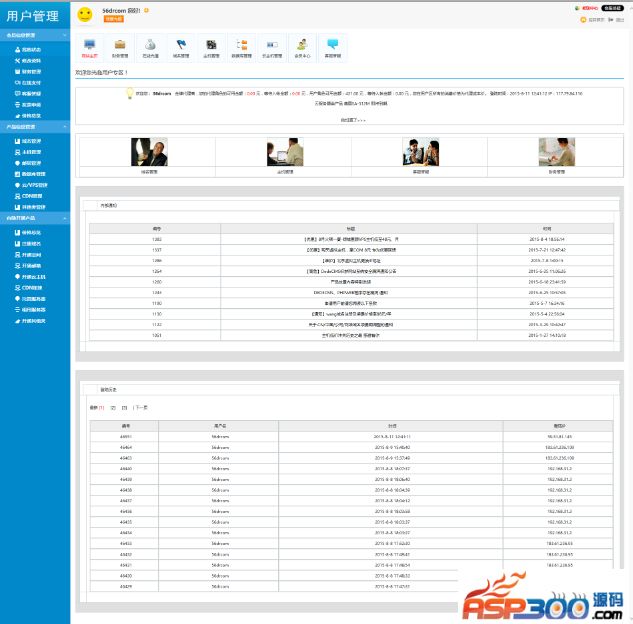633x624 pixels.
Task: Open the businessman-in-suit photo thumbnail
Action: click(149, 152)
